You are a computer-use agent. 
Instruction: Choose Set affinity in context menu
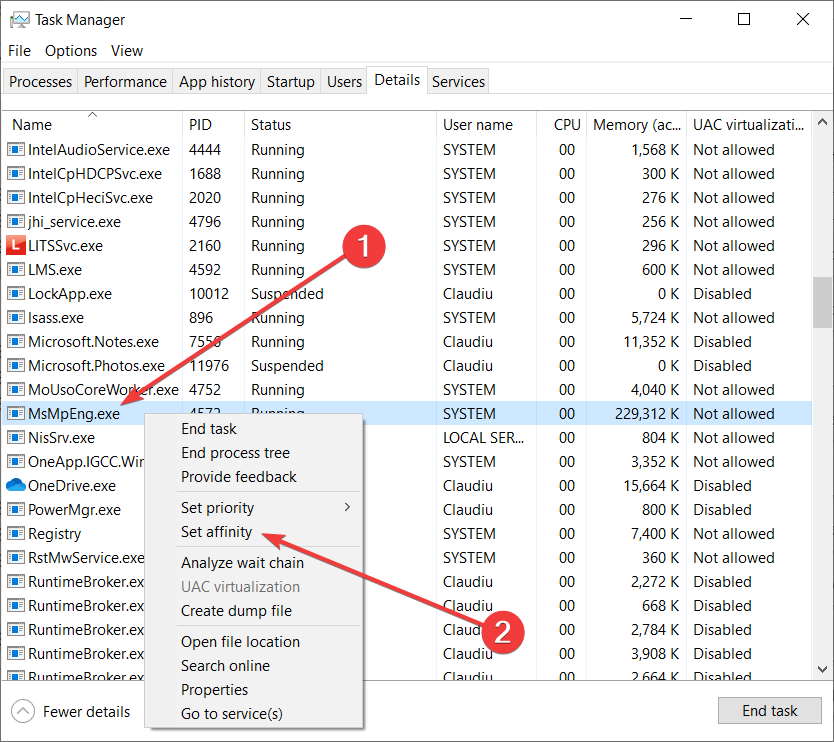click(217, 532)
